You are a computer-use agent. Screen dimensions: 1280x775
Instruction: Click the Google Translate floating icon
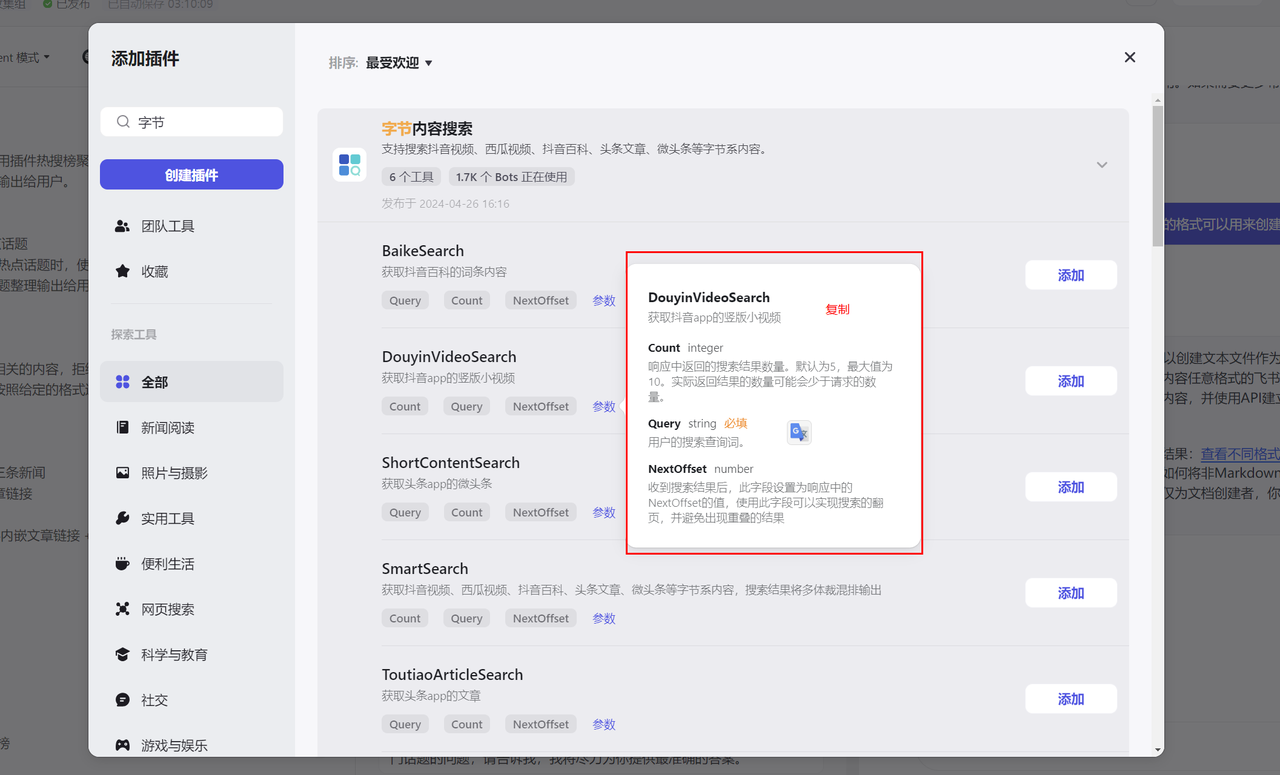coord(799,432)
